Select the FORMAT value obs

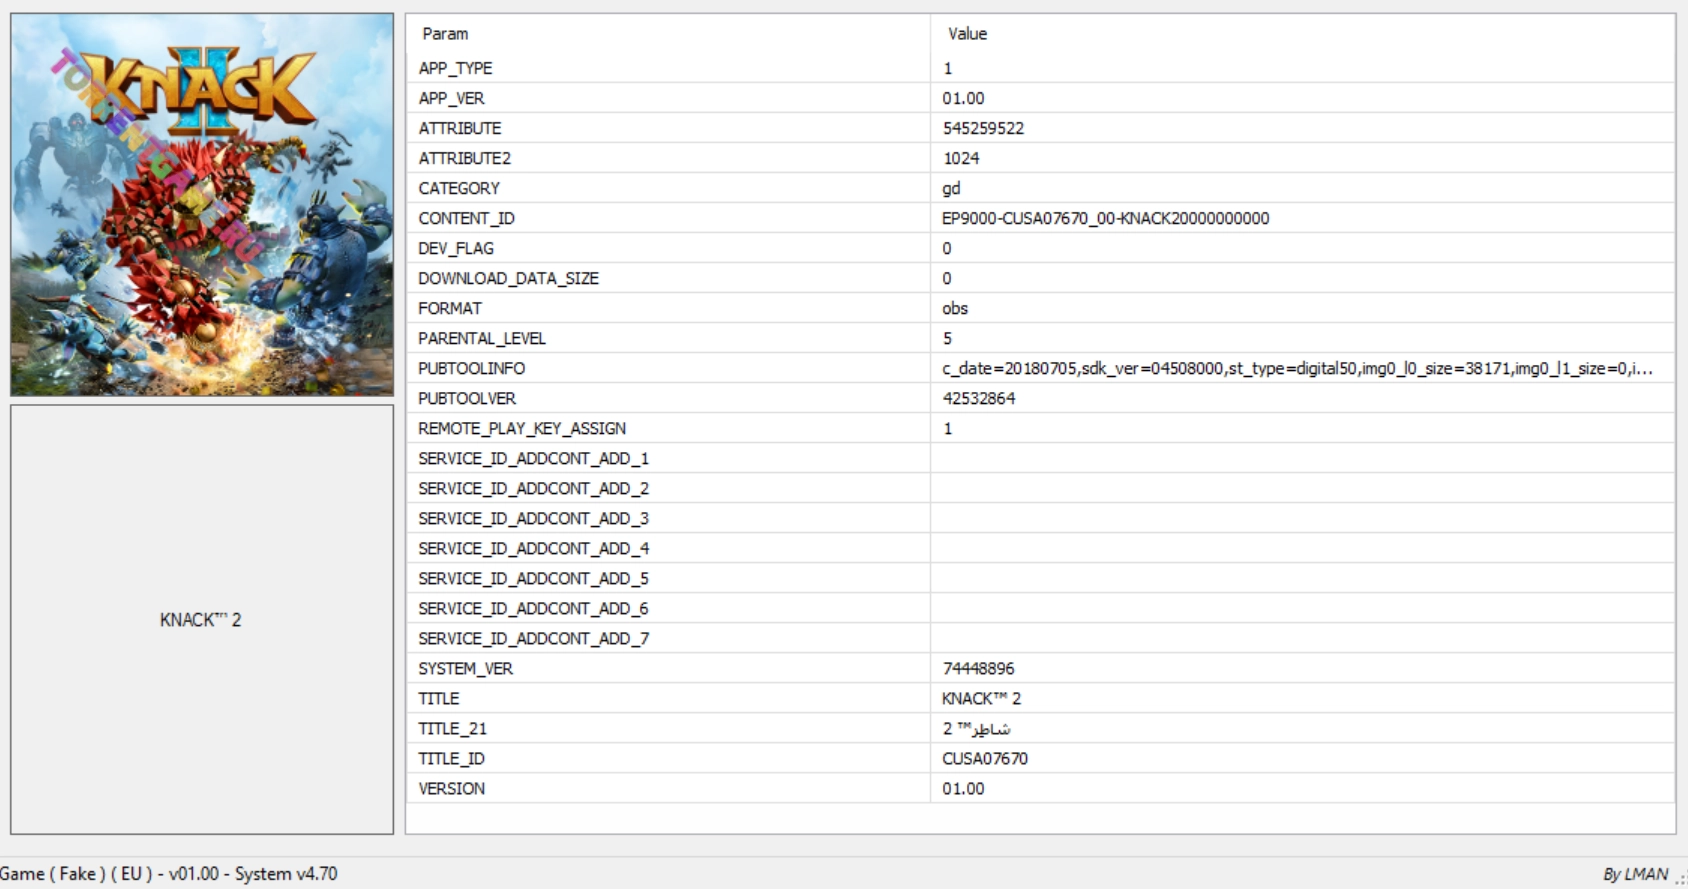(x=955, y=308)
